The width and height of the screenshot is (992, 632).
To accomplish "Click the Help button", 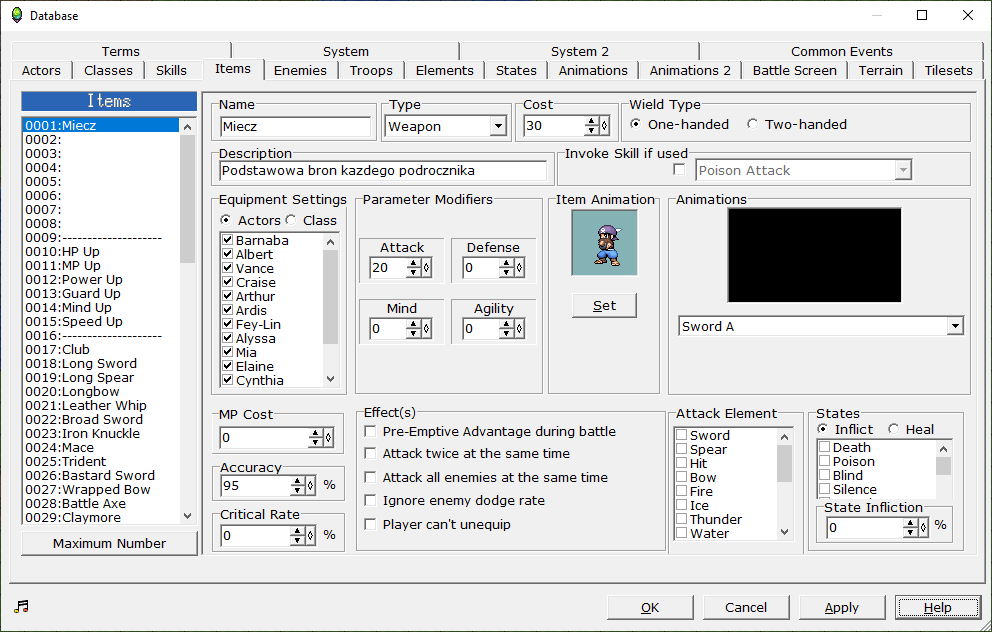I will pyautogui.click(x=938, y=607).
